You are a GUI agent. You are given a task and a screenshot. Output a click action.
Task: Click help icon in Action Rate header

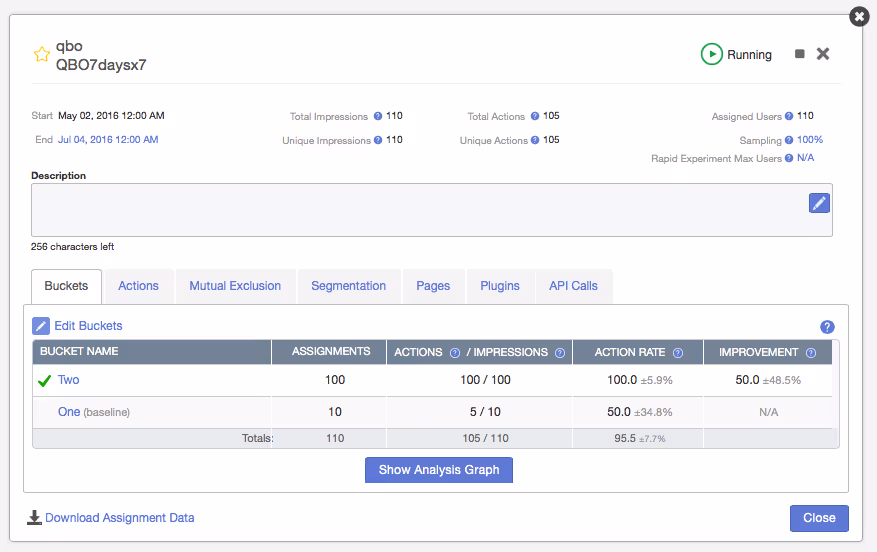678,353
